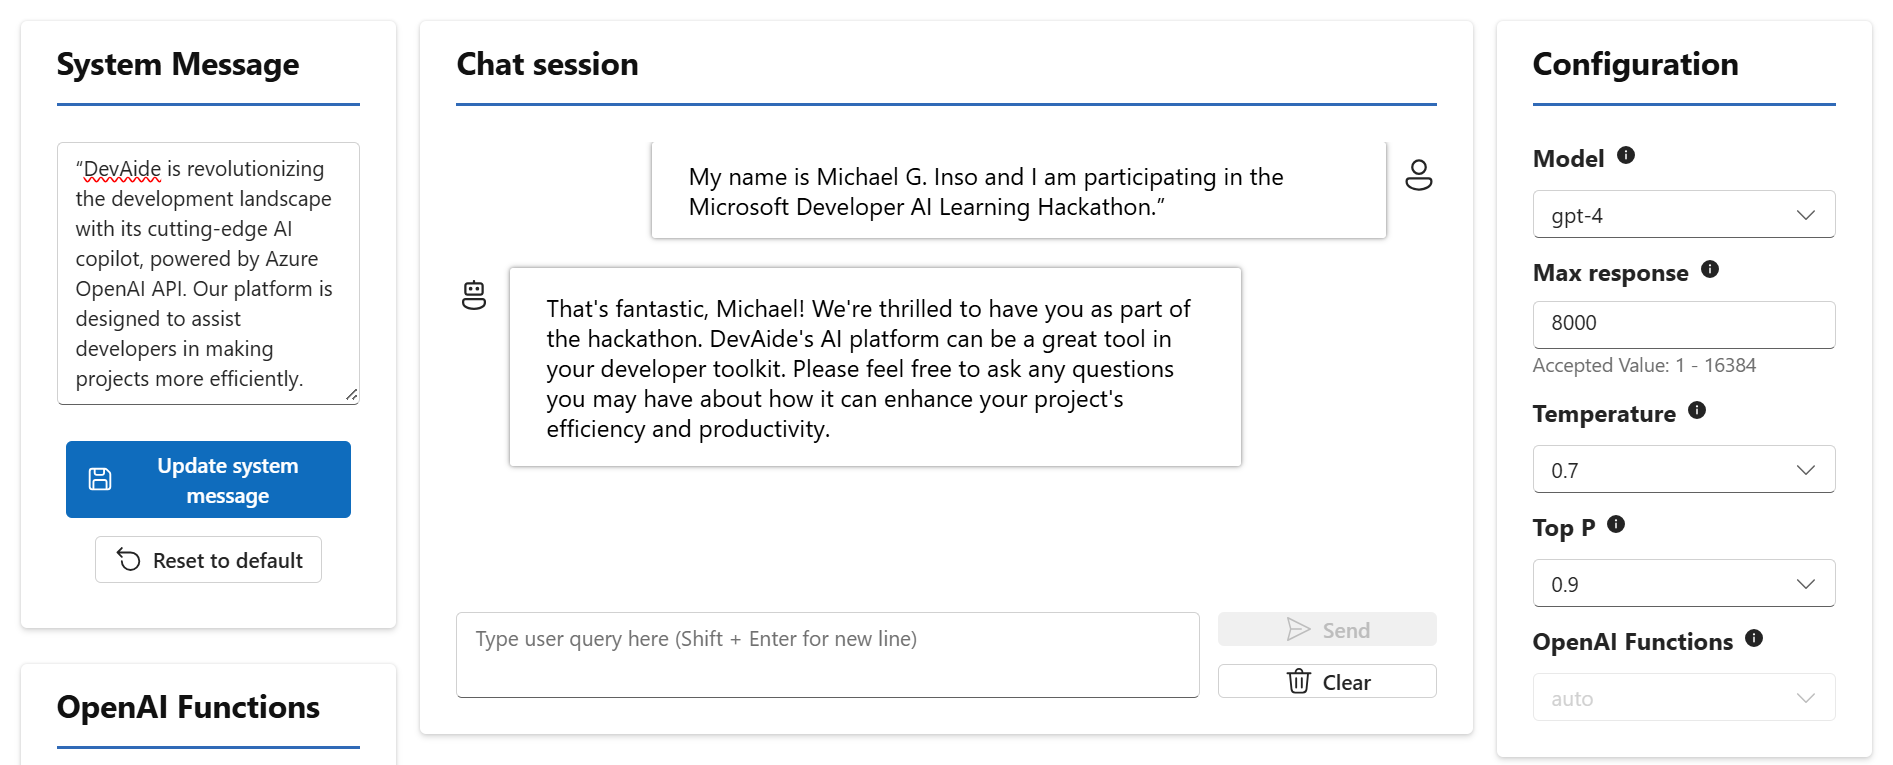Click the assistant bot avatar icon
Viewport: 1893px width, 765px height.
(474, 295)
